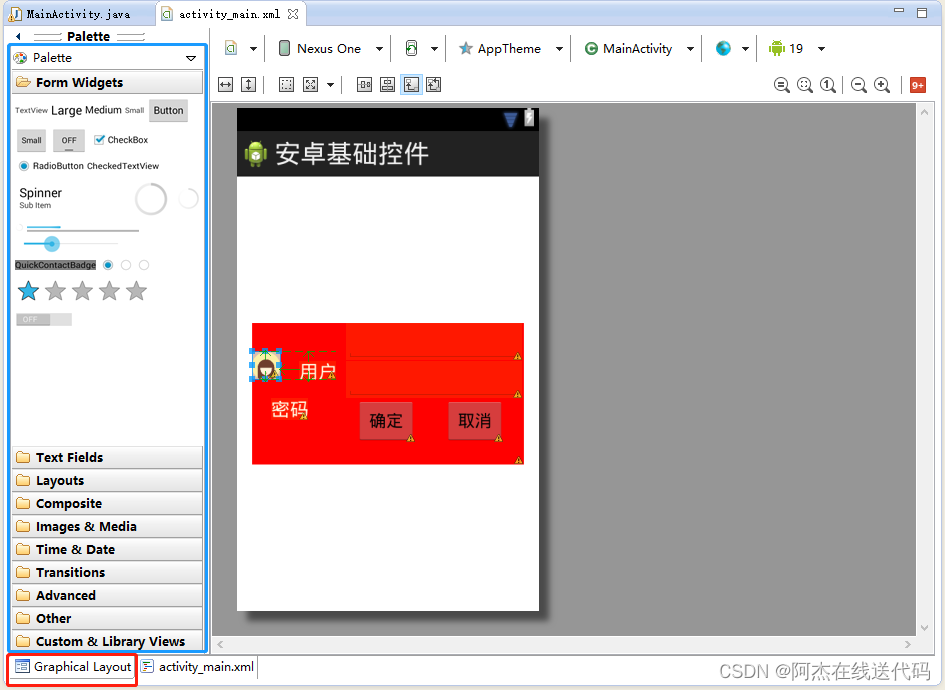The image size is (945, 690).
Task: Click the show margins toolbar icon
Action: pyautogui.click(x=286, y=85)
